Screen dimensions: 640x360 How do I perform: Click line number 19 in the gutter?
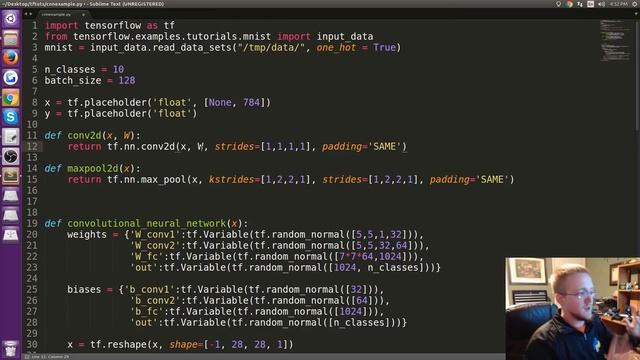pyautogui.click(x=32, y=223)
